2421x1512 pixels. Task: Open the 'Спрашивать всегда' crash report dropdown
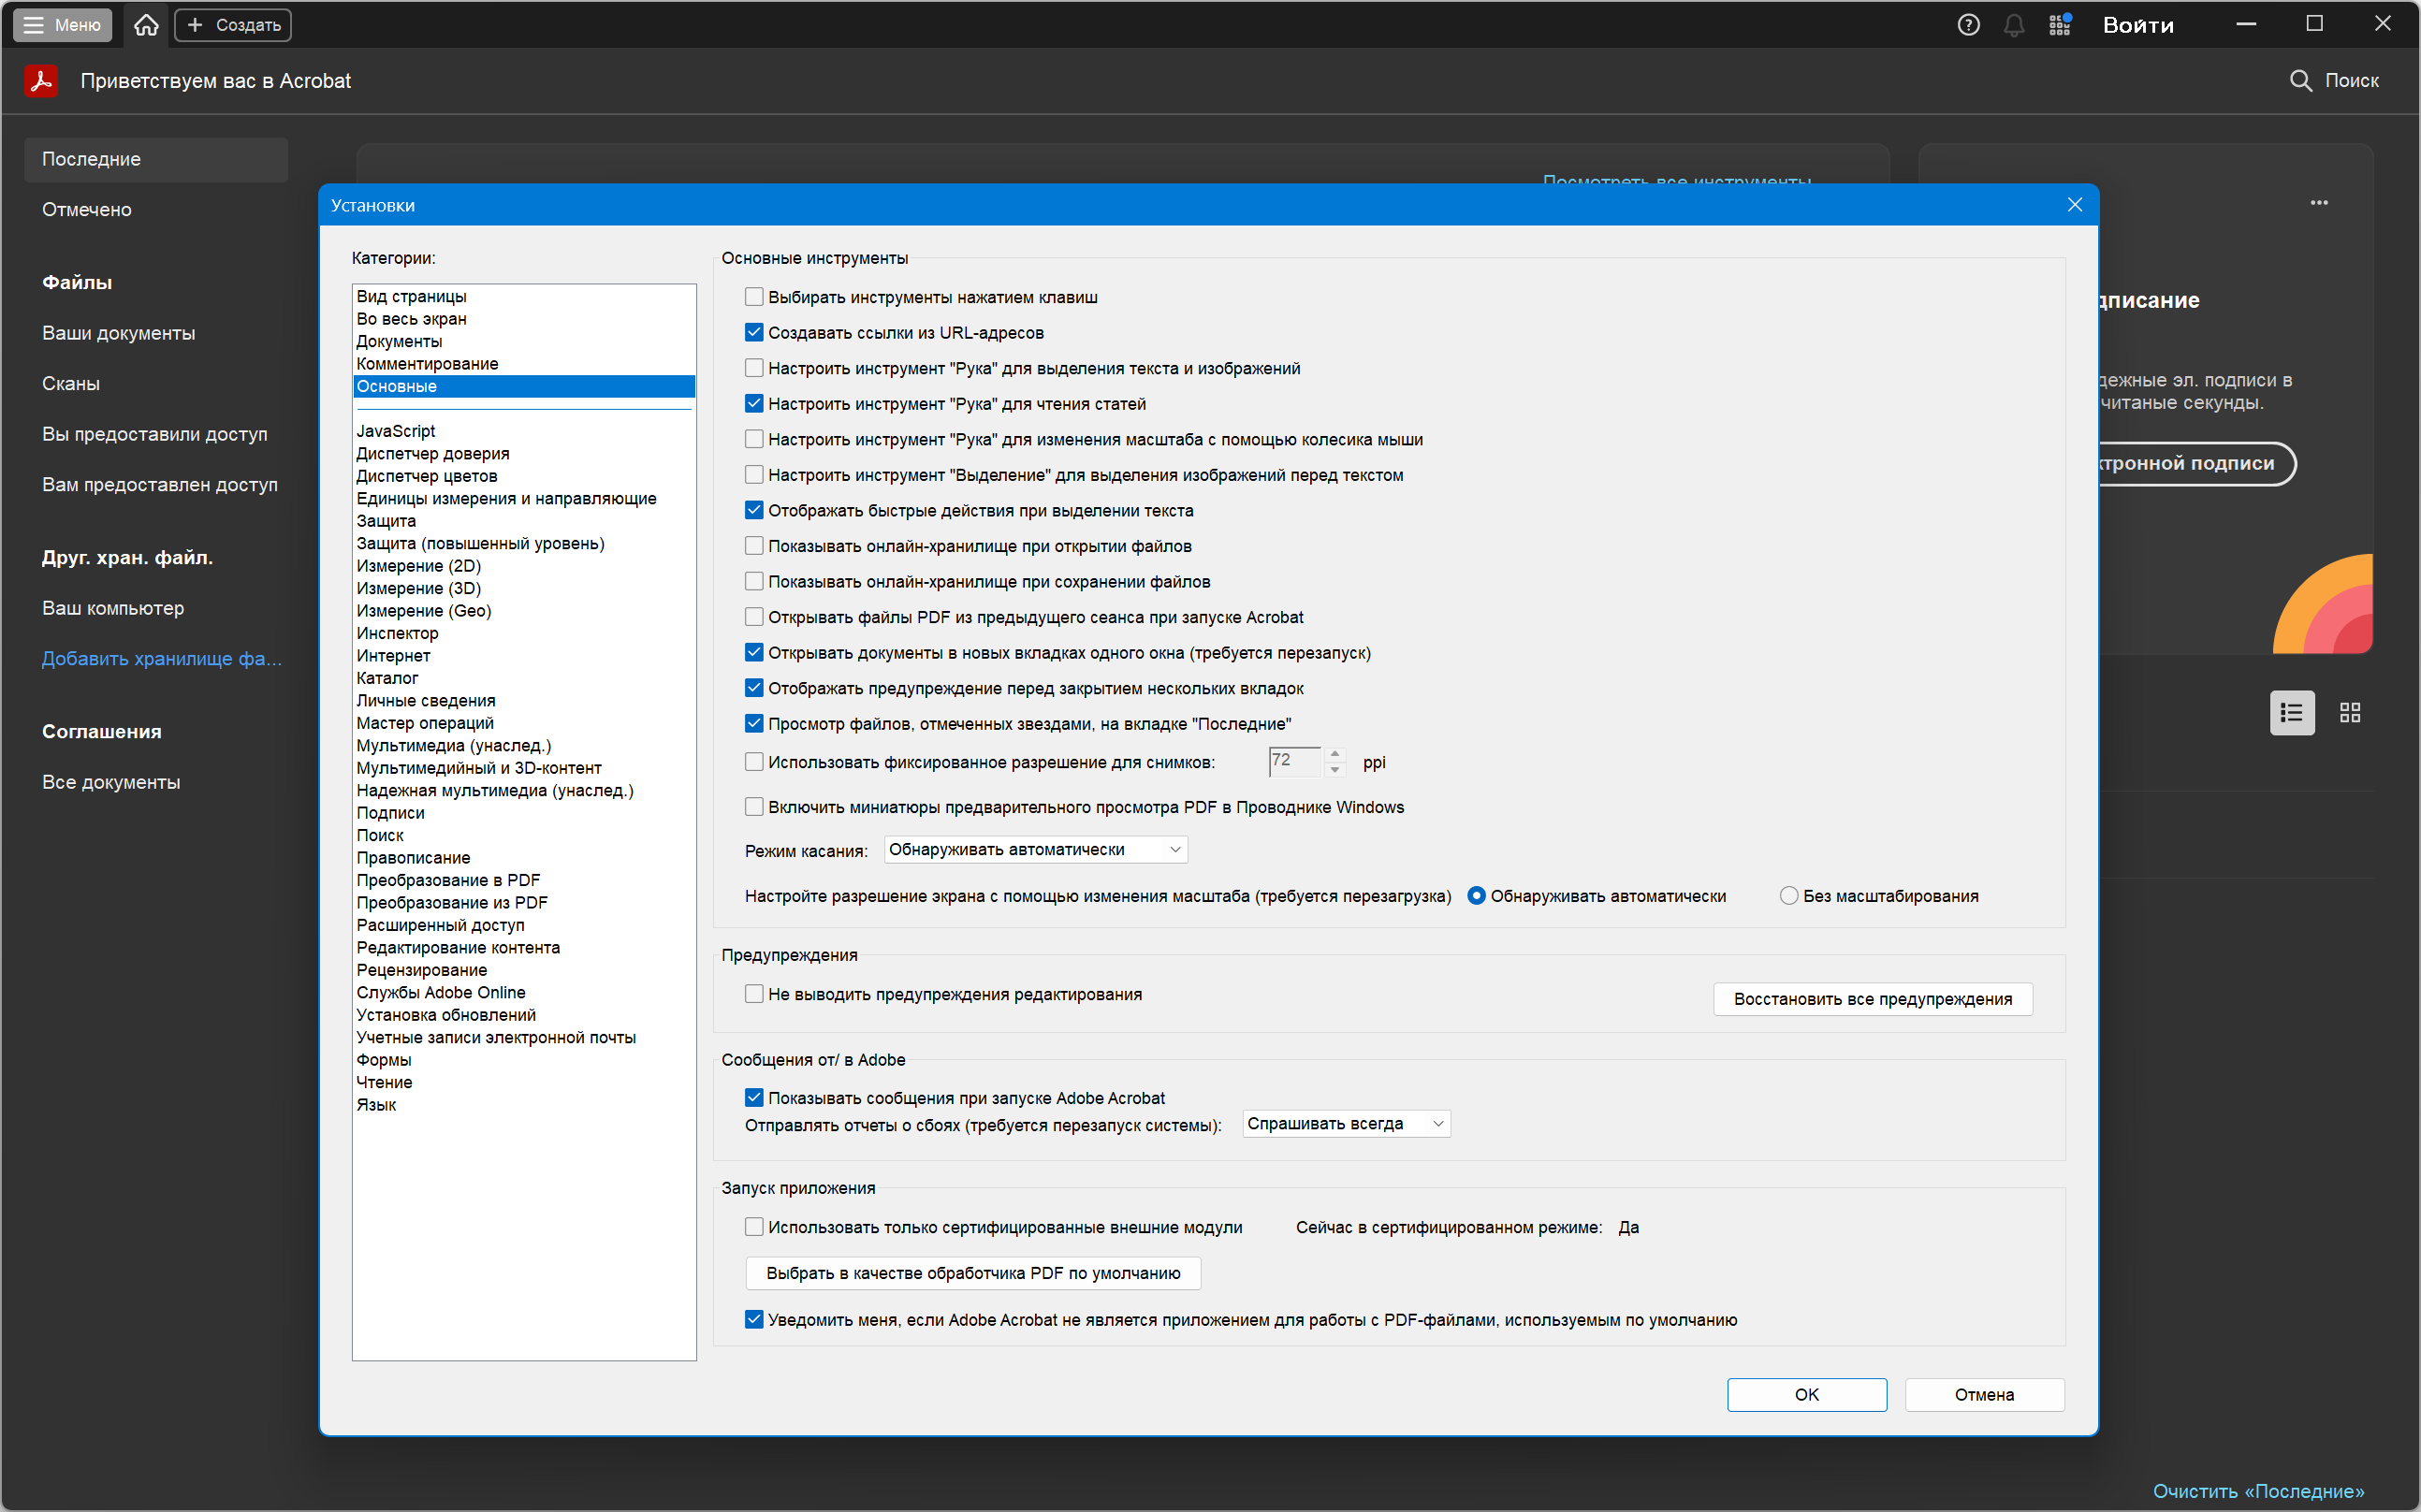pyautogui.click(x=1345, y=1124)
